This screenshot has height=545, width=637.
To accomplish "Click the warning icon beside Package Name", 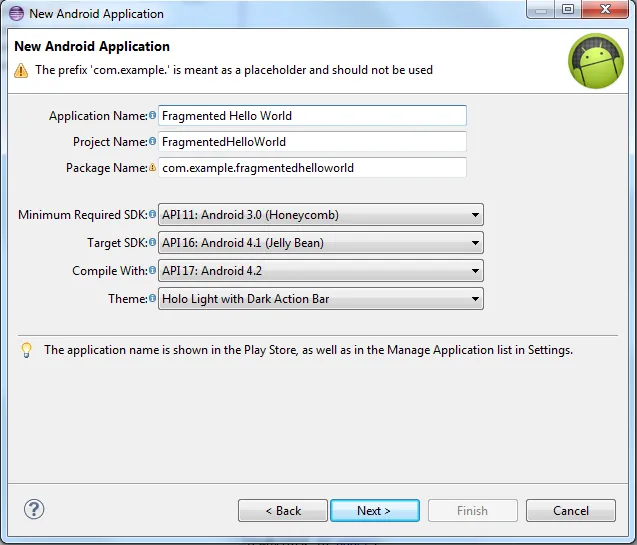I will pos(153,168).
